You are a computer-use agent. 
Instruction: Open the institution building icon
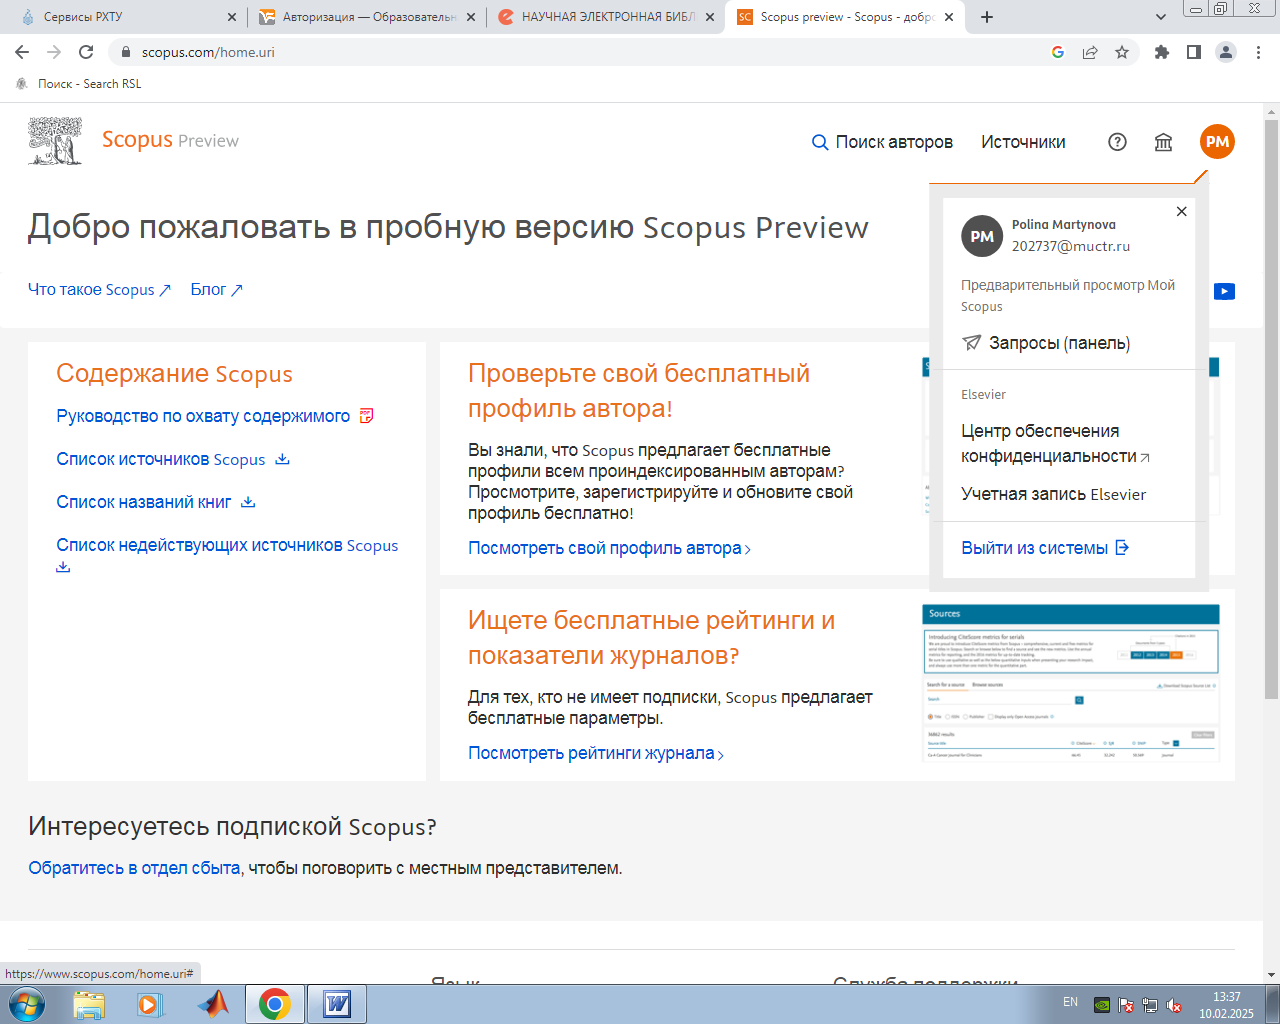point(1163,142)
